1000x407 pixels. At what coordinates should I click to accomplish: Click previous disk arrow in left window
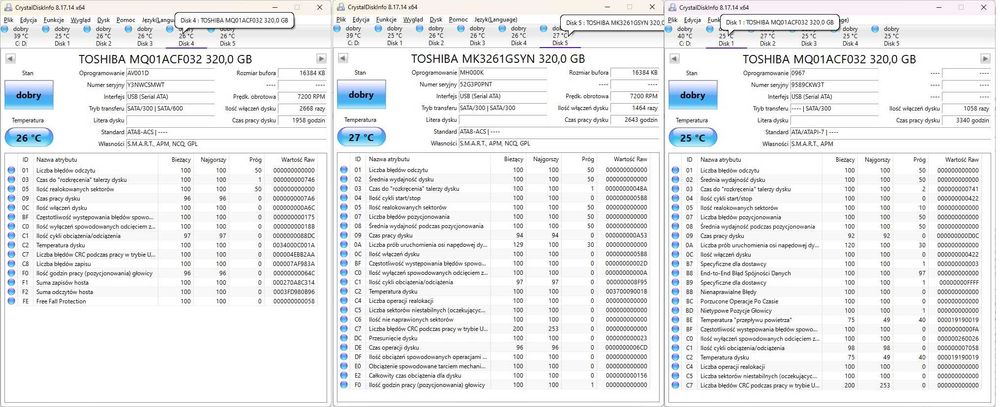10,59
